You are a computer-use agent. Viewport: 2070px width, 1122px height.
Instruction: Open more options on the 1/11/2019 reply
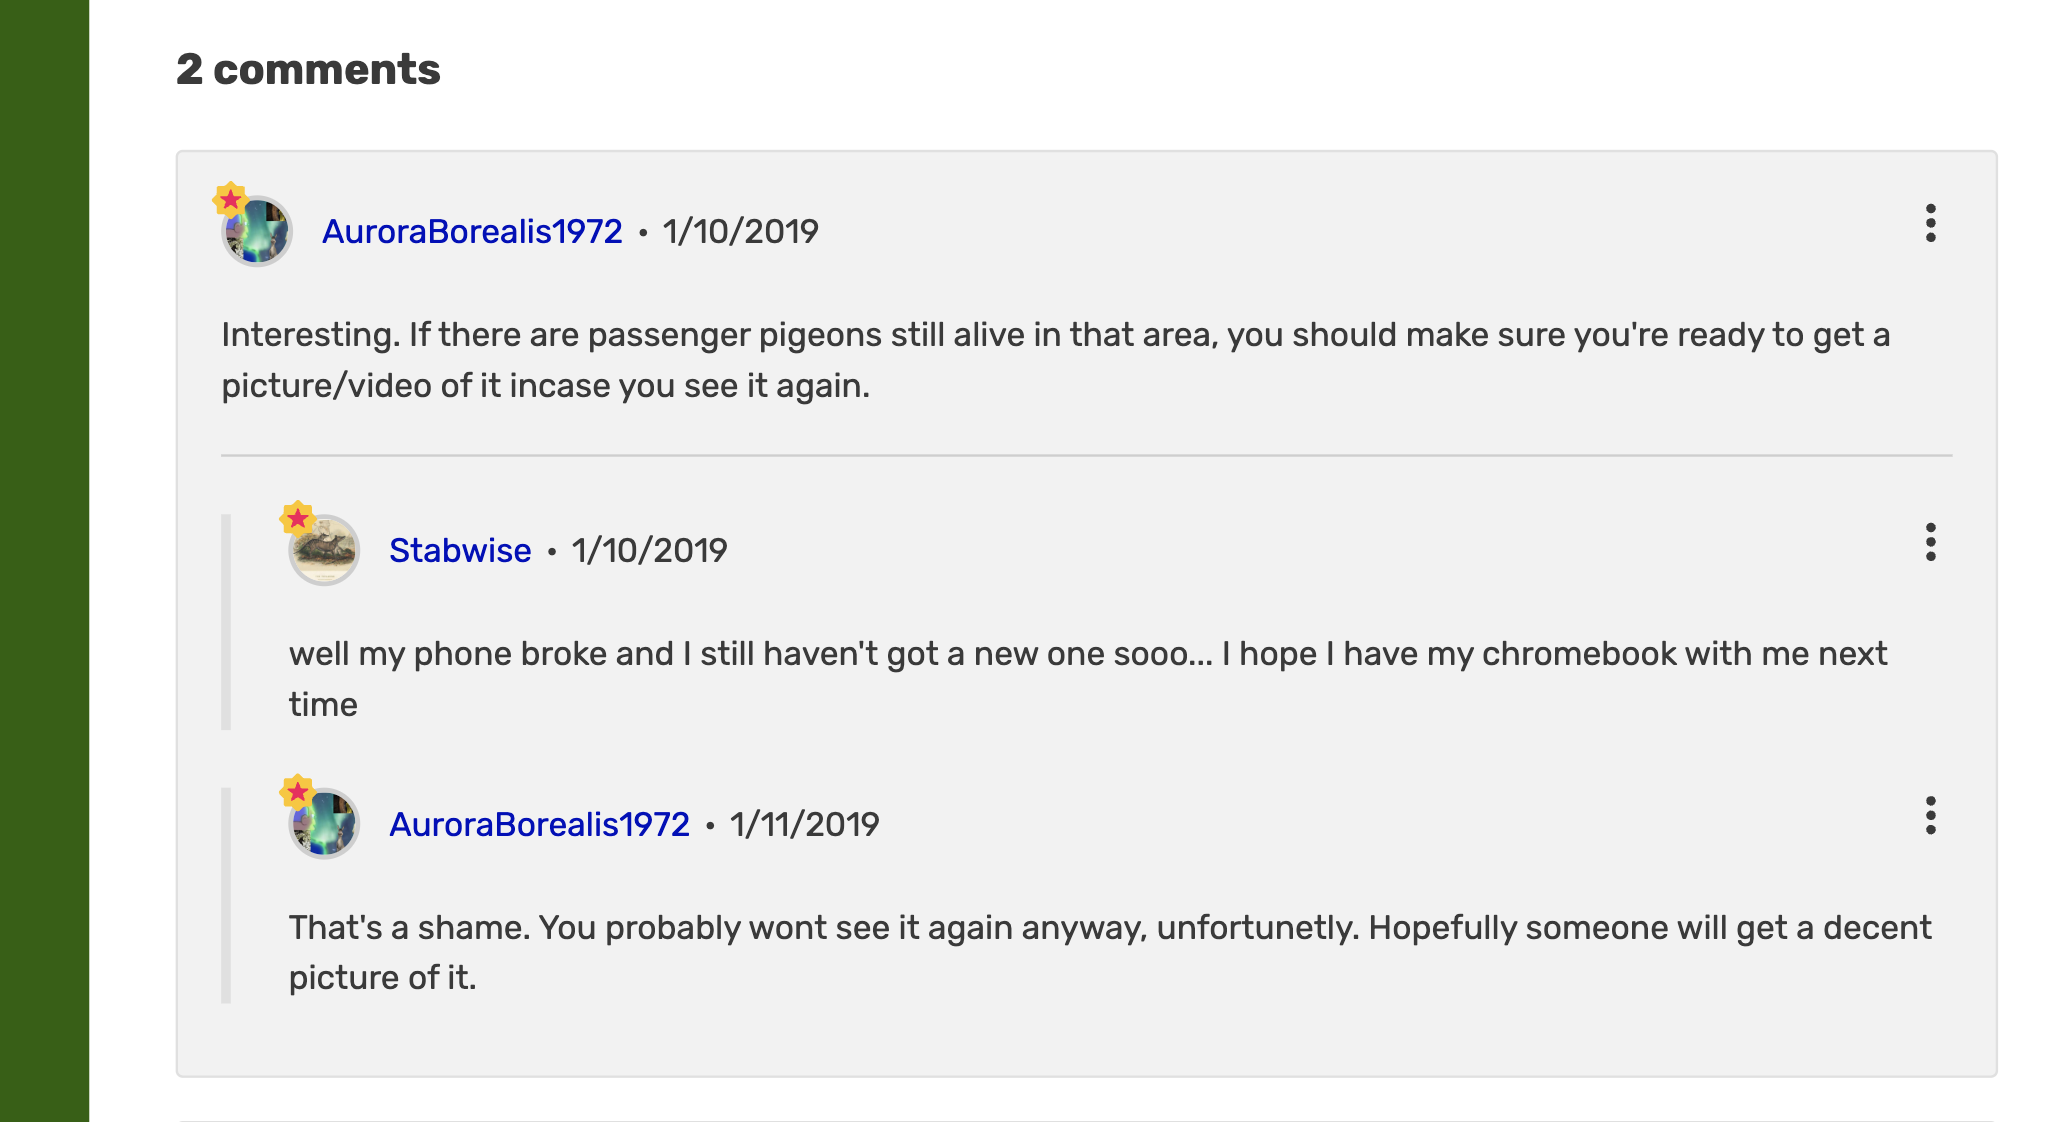1930,816
